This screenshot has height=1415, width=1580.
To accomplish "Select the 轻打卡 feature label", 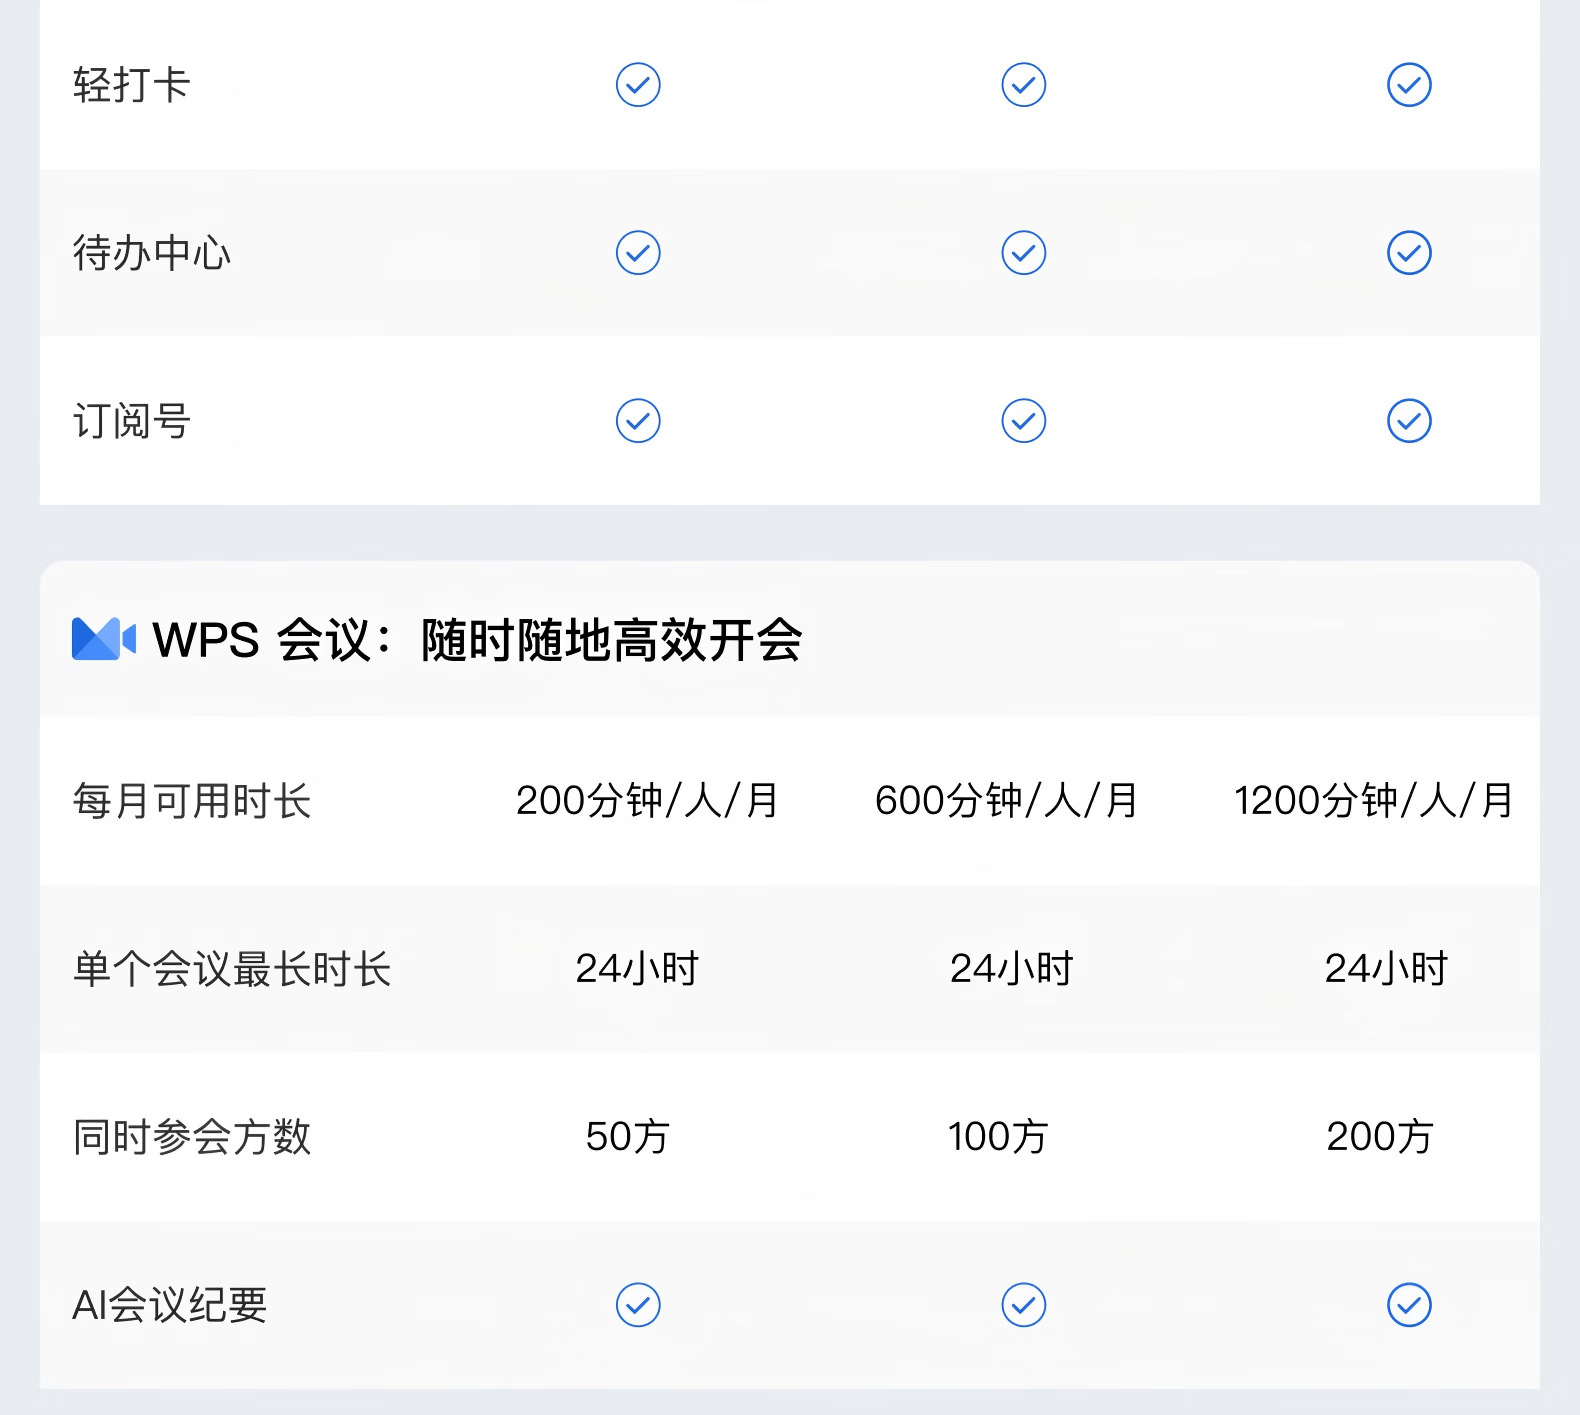I will click(x=131, y=85).
